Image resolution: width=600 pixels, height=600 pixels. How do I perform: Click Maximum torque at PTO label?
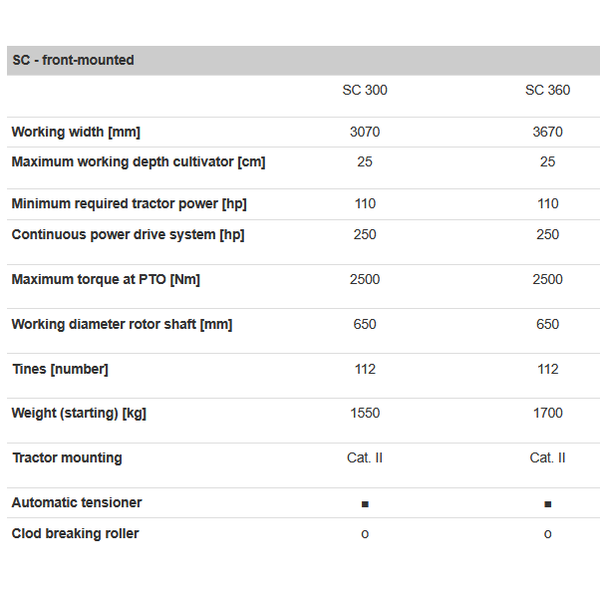(105, 279)
